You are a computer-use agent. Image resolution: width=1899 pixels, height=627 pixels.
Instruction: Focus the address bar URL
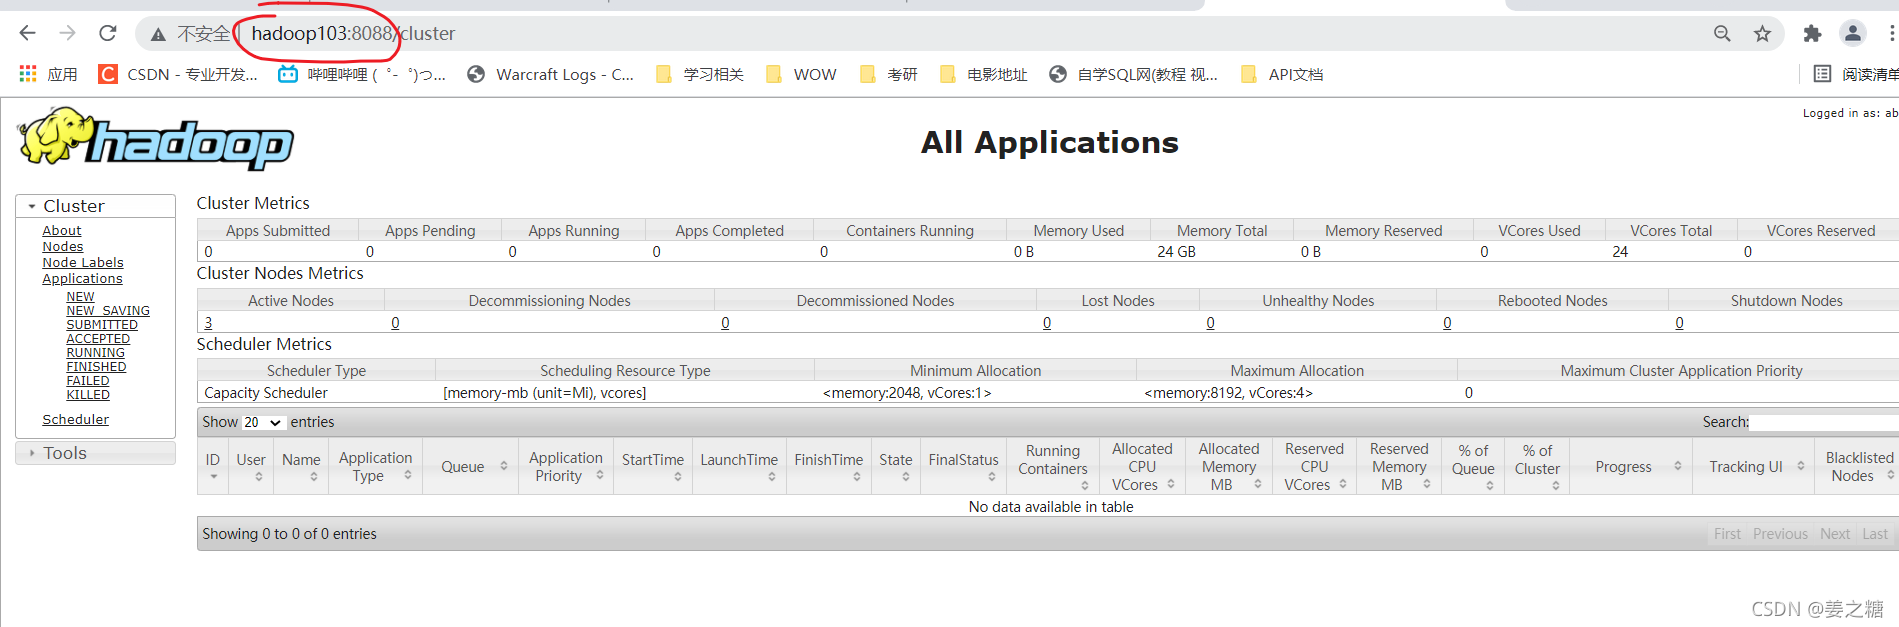(353, 33)
